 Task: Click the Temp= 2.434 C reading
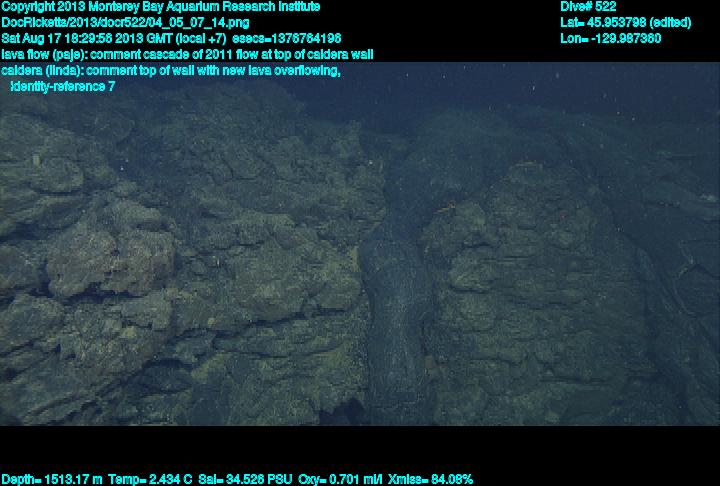pos(150,480)
